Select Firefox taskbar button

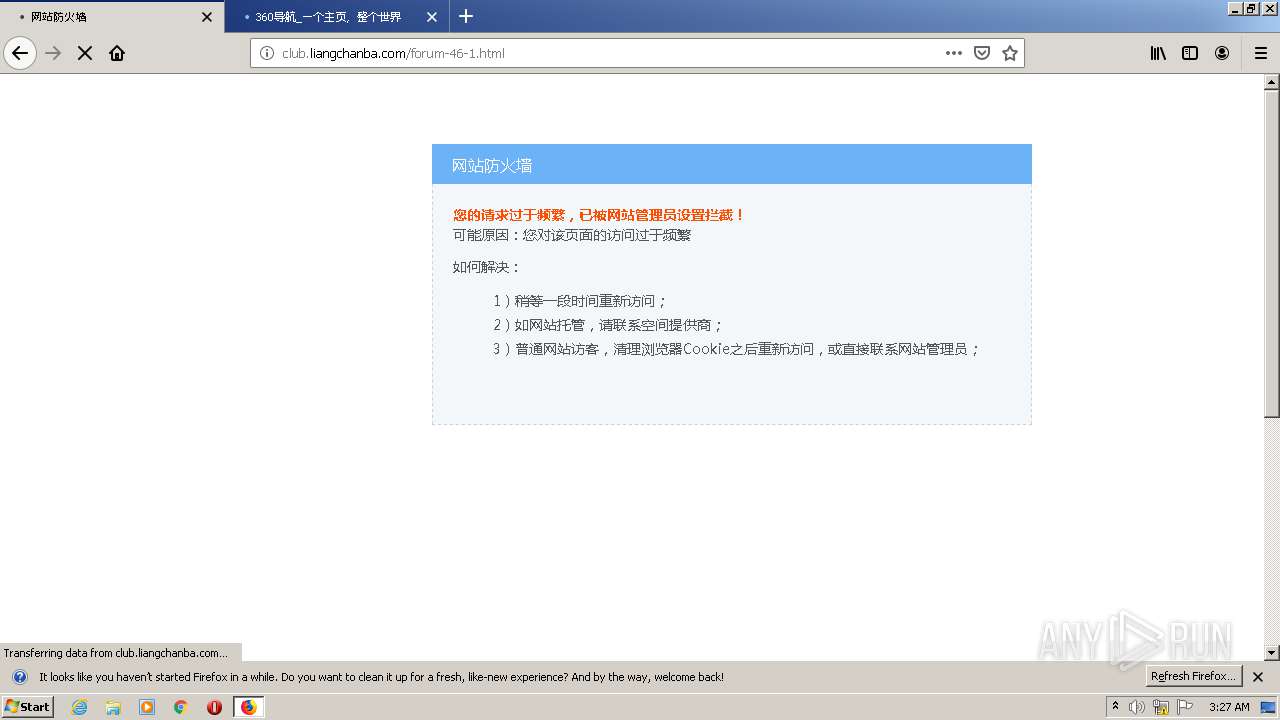248,707
